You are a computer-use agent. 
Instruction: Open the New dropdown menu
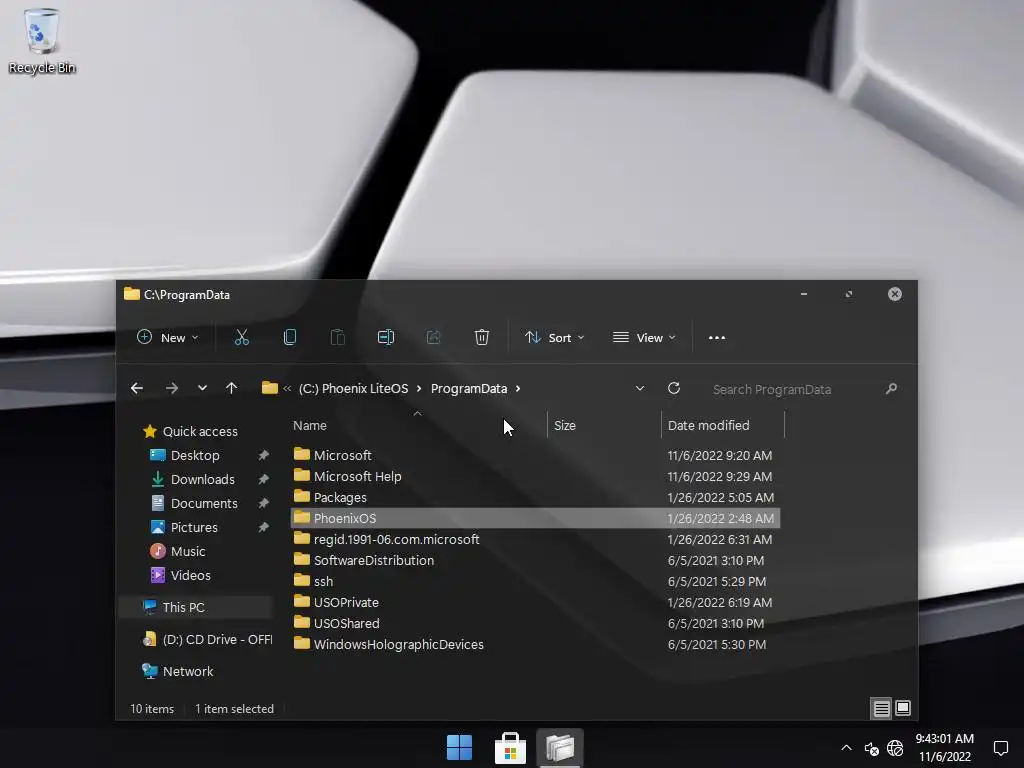click(167, 338)
